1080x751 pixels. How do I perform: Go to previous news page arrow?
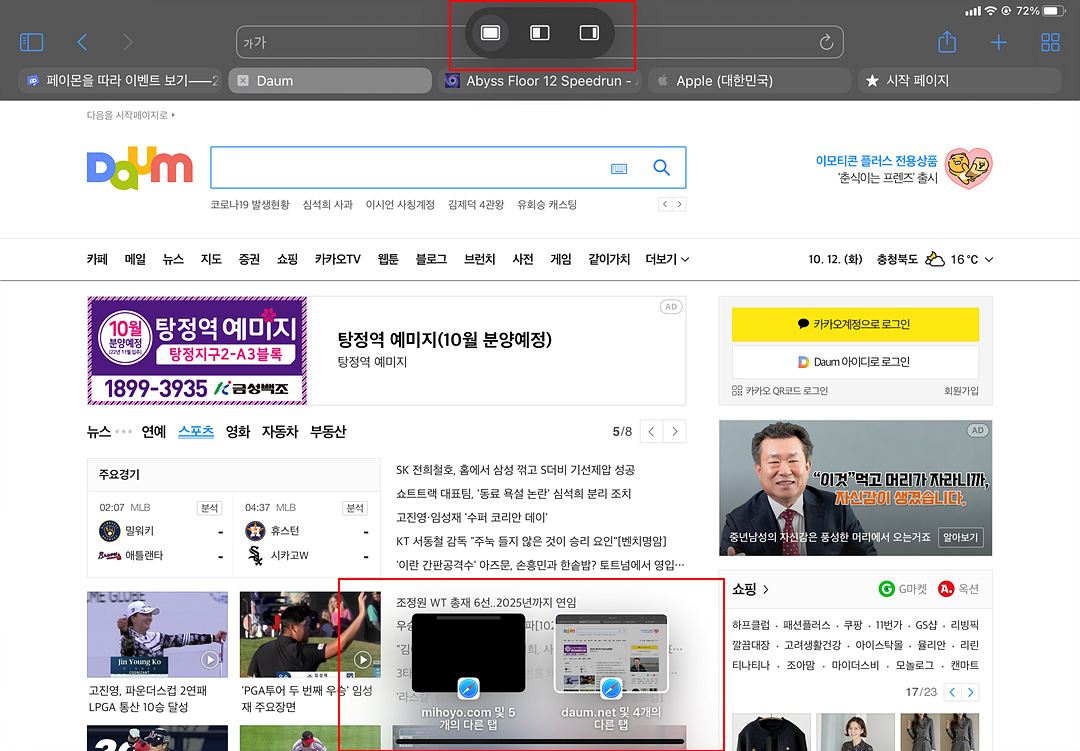point(651,431)
